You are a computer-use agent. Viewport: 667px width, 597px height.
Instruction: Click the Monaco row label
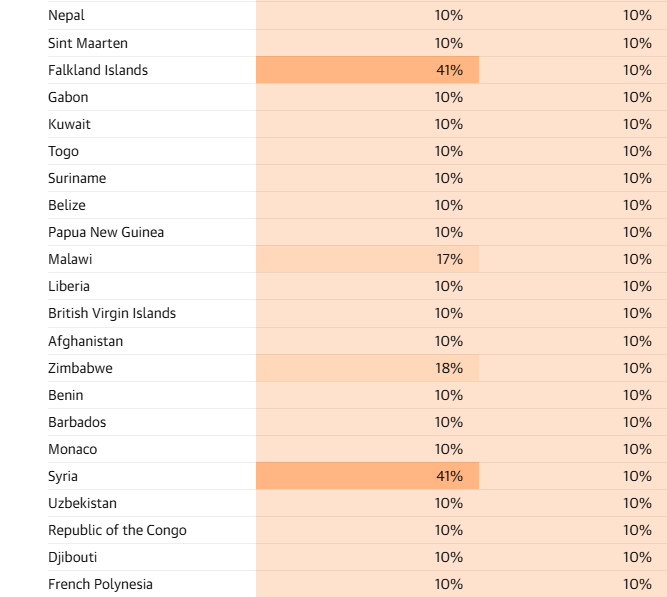pyautogui.click(x=73, y=449)
